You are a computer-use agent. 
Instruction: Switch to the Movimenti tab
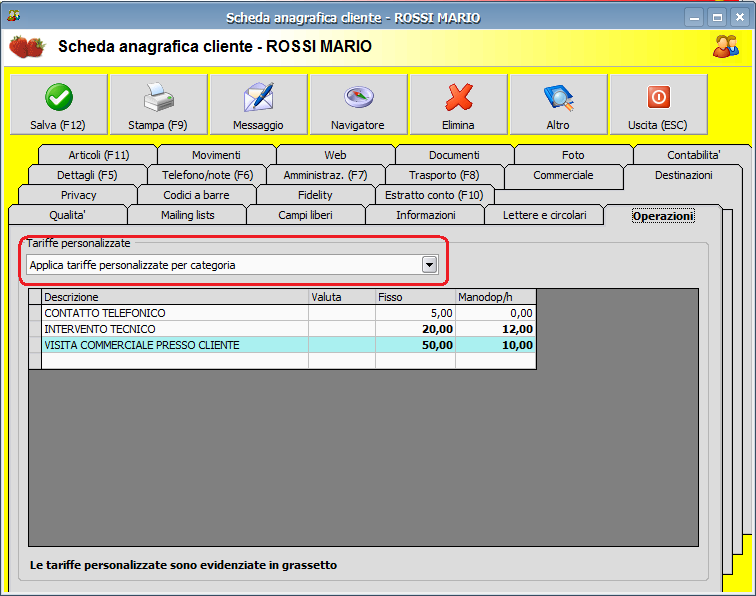point(216,155)
